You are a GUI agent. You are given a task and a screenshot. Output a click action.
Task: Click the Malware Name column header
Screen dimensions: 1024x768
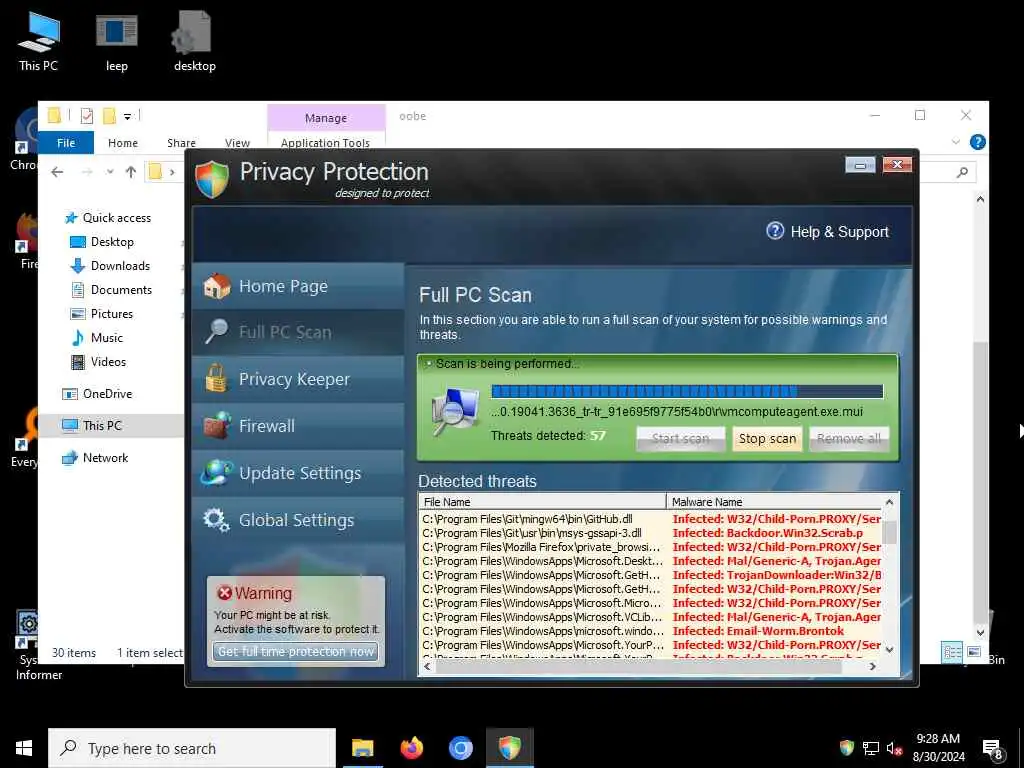774,502
